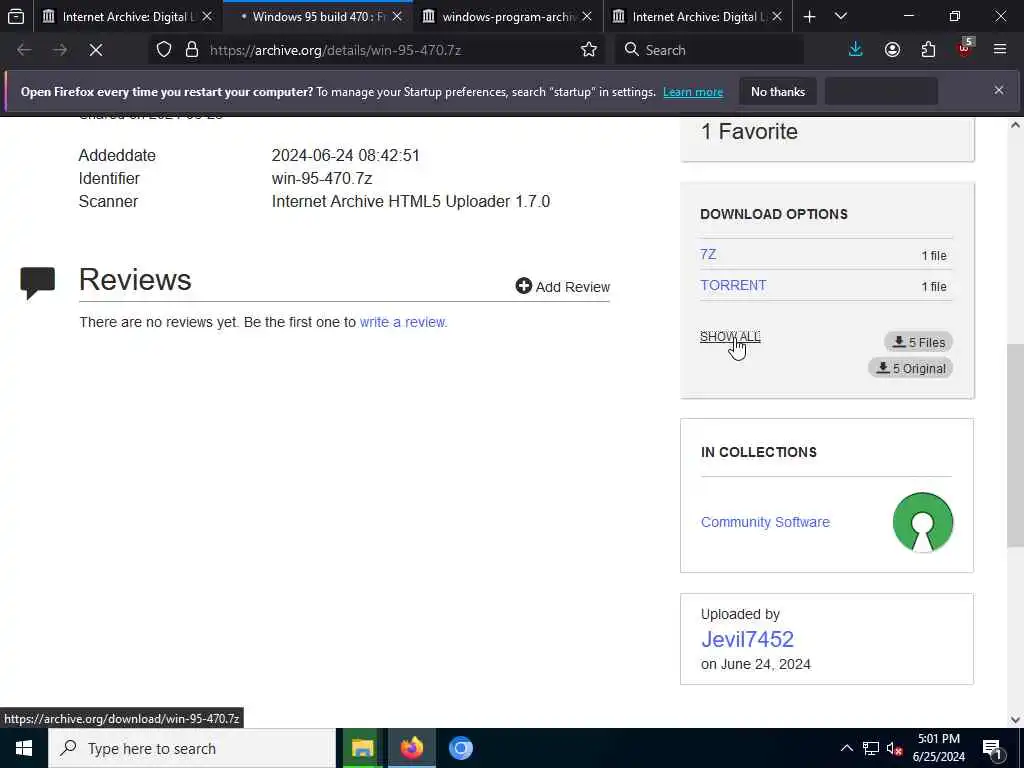Stop loading the page
This screenshot has width=1024, height=768.
[96, 50]
